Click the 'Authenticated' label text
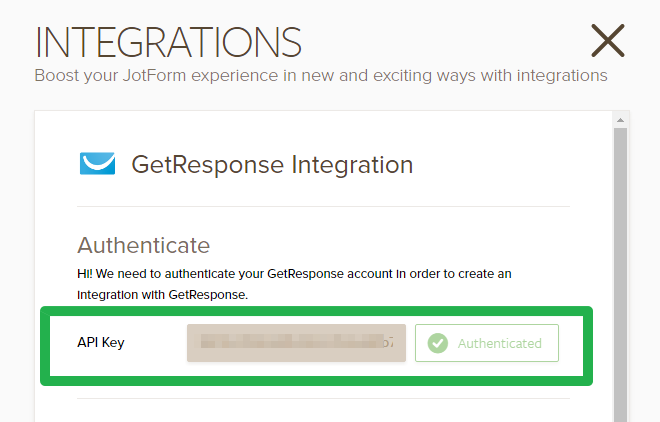 point(500,343)
